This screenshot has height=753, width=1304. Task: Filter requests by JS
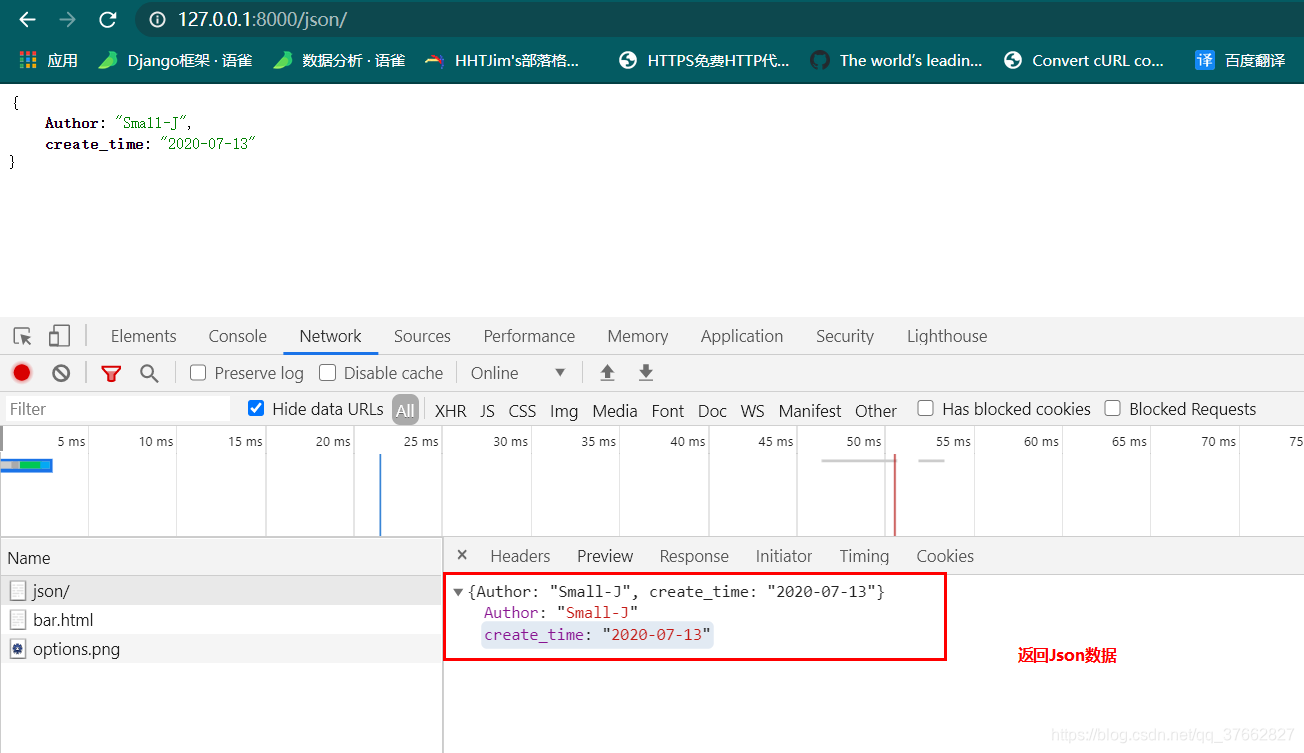[487, 410]
